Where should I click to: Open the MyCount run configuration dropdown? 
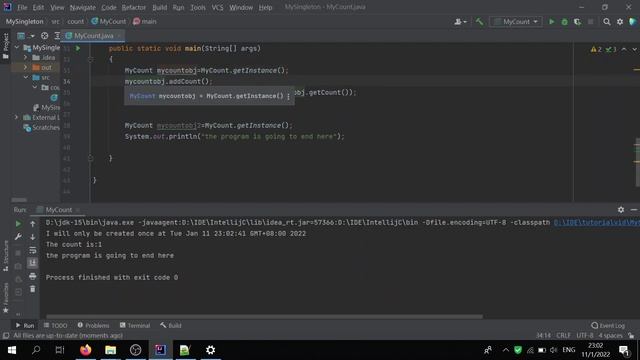point(516,22)
